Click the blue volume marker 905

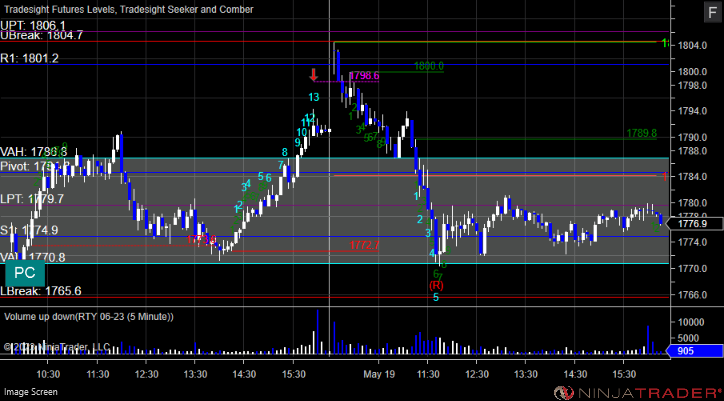[x=693, y=351]
